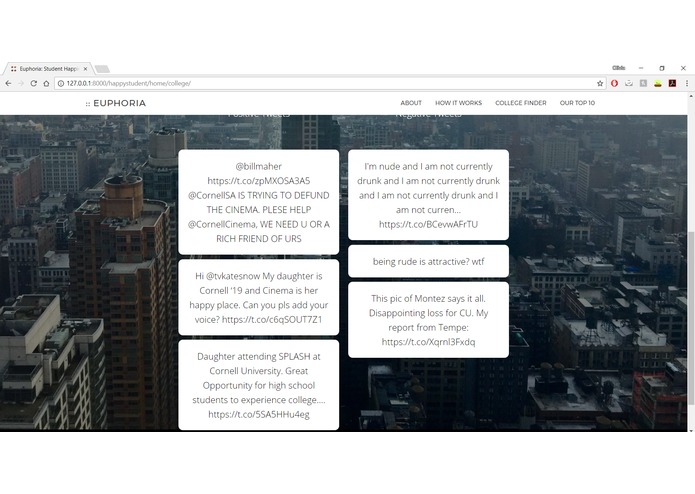Open the ABOUT menu item

[x=411, y=103]
